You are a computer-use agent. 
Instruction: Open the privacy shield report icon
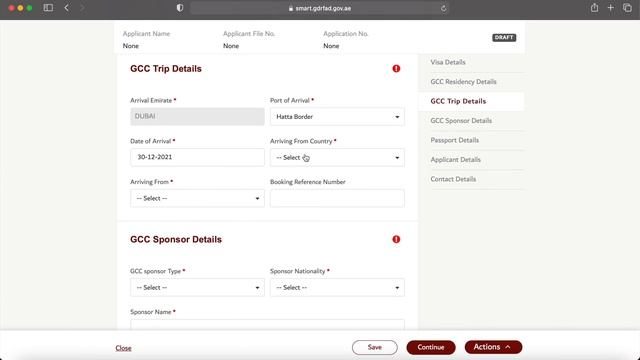(x=180, y=8)
